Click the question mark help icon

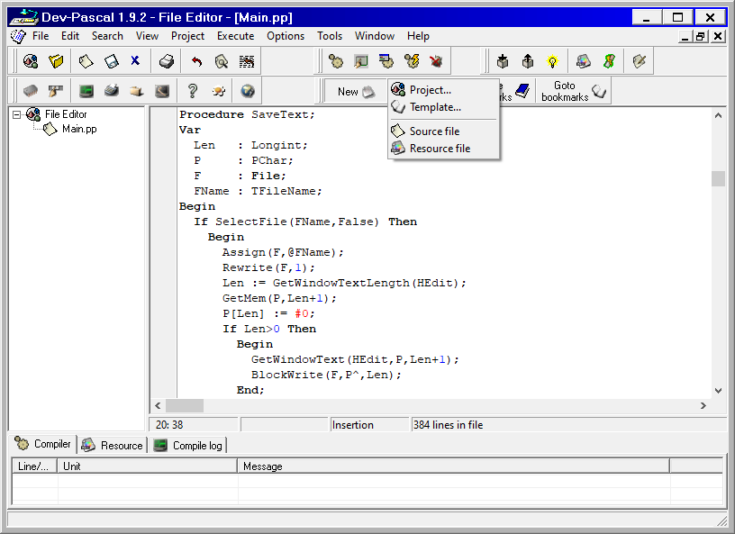tap(192, 91)
